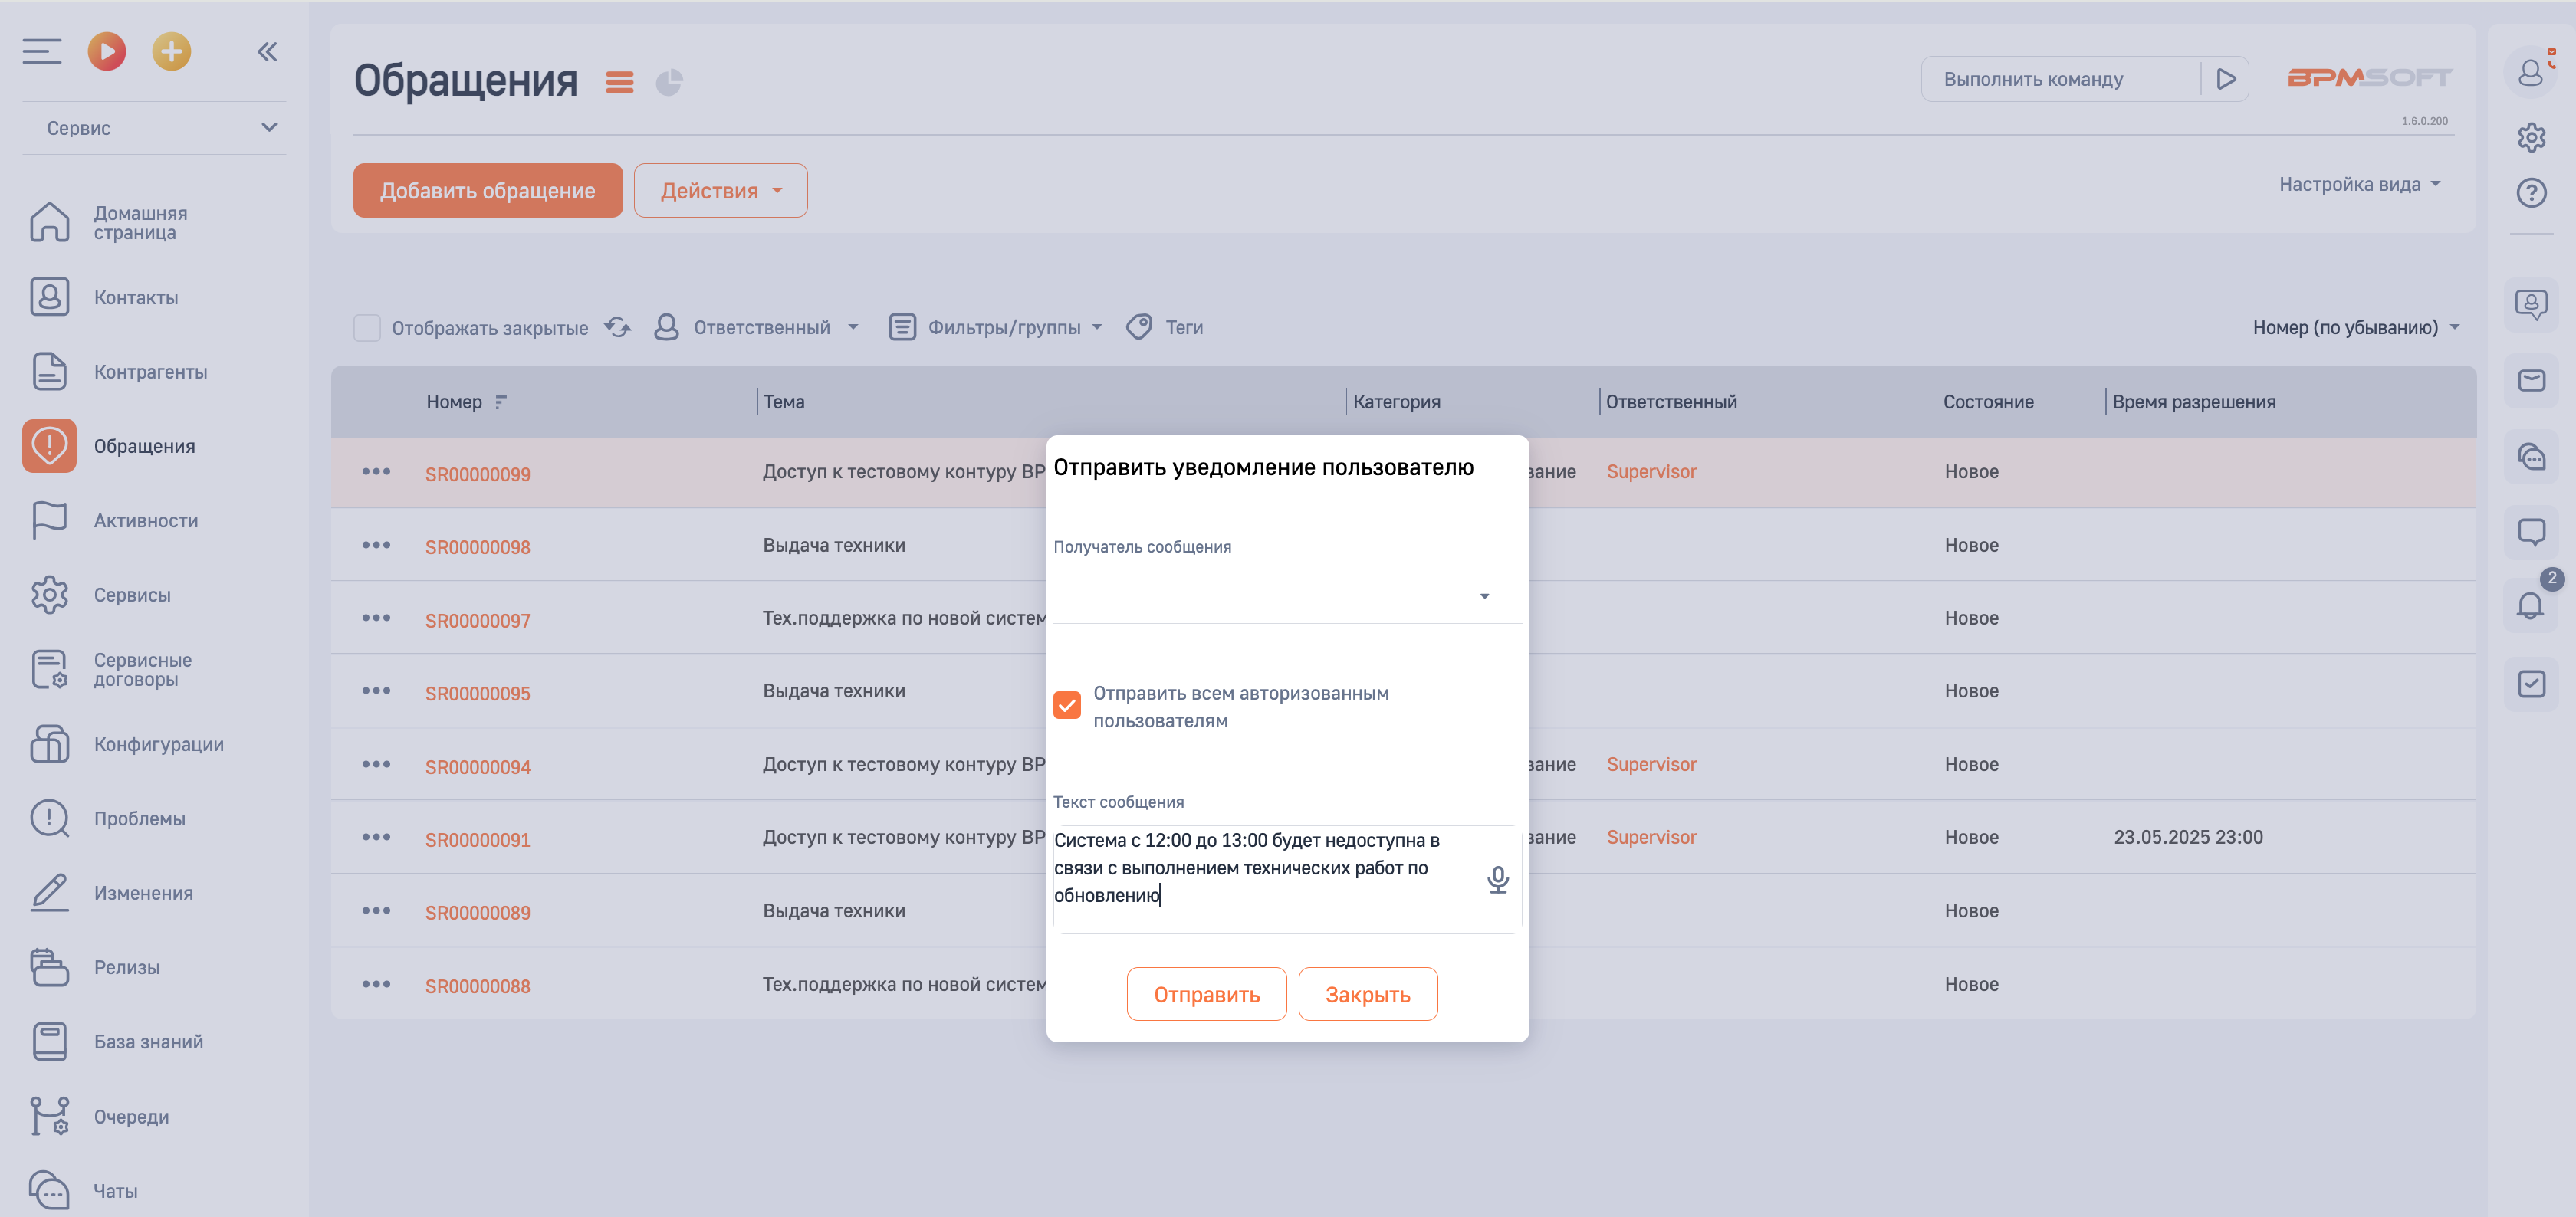Open База знаний sidebar section

coord(148,1041)
